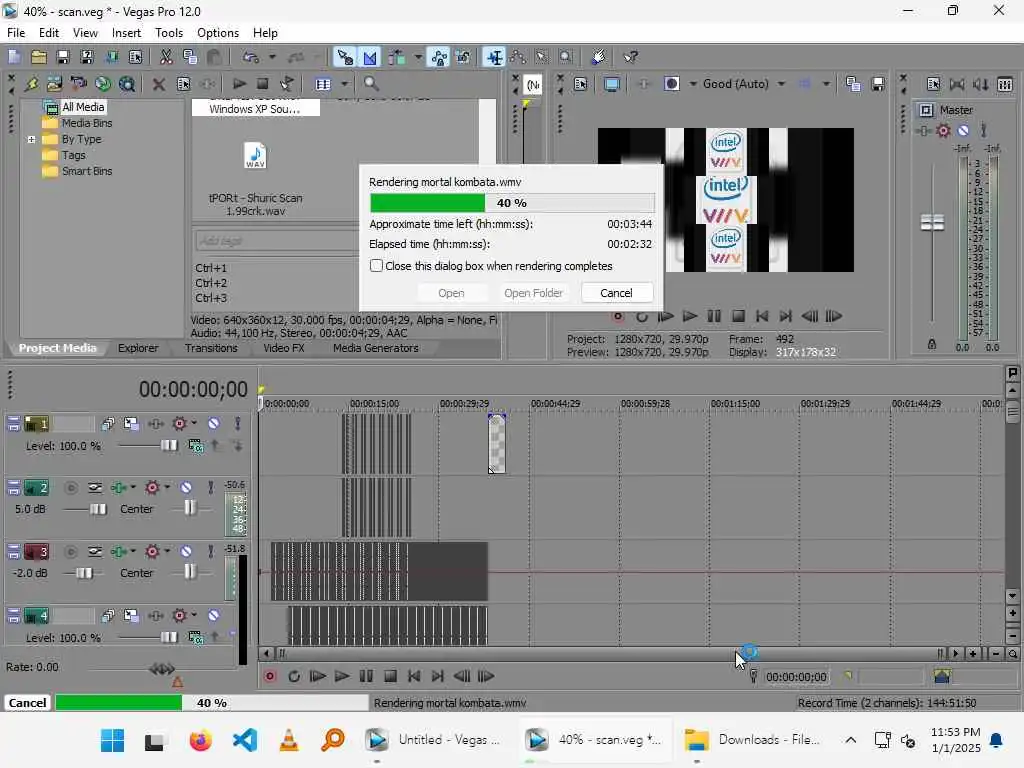Switch to the Transitions tab
This screenshot has height=768, width=1024.
coord(211,348)
